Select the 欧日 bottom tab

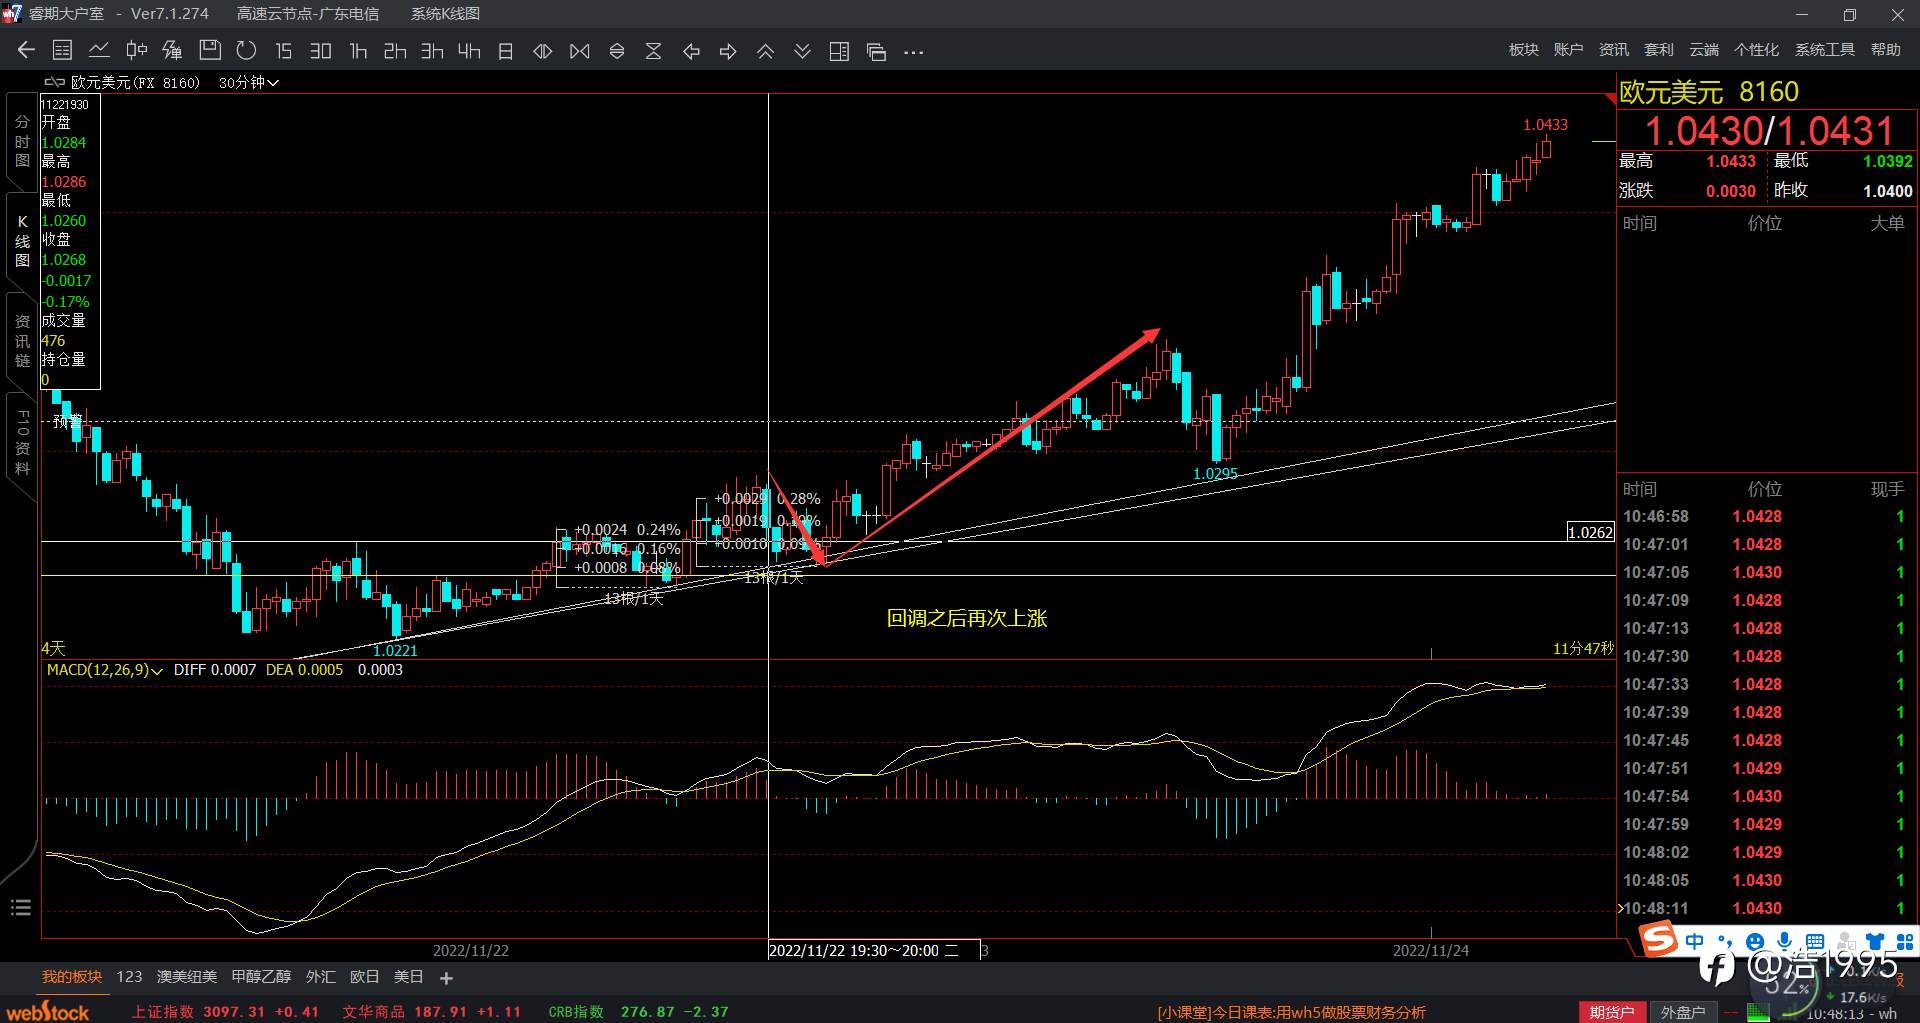(365, 977)
